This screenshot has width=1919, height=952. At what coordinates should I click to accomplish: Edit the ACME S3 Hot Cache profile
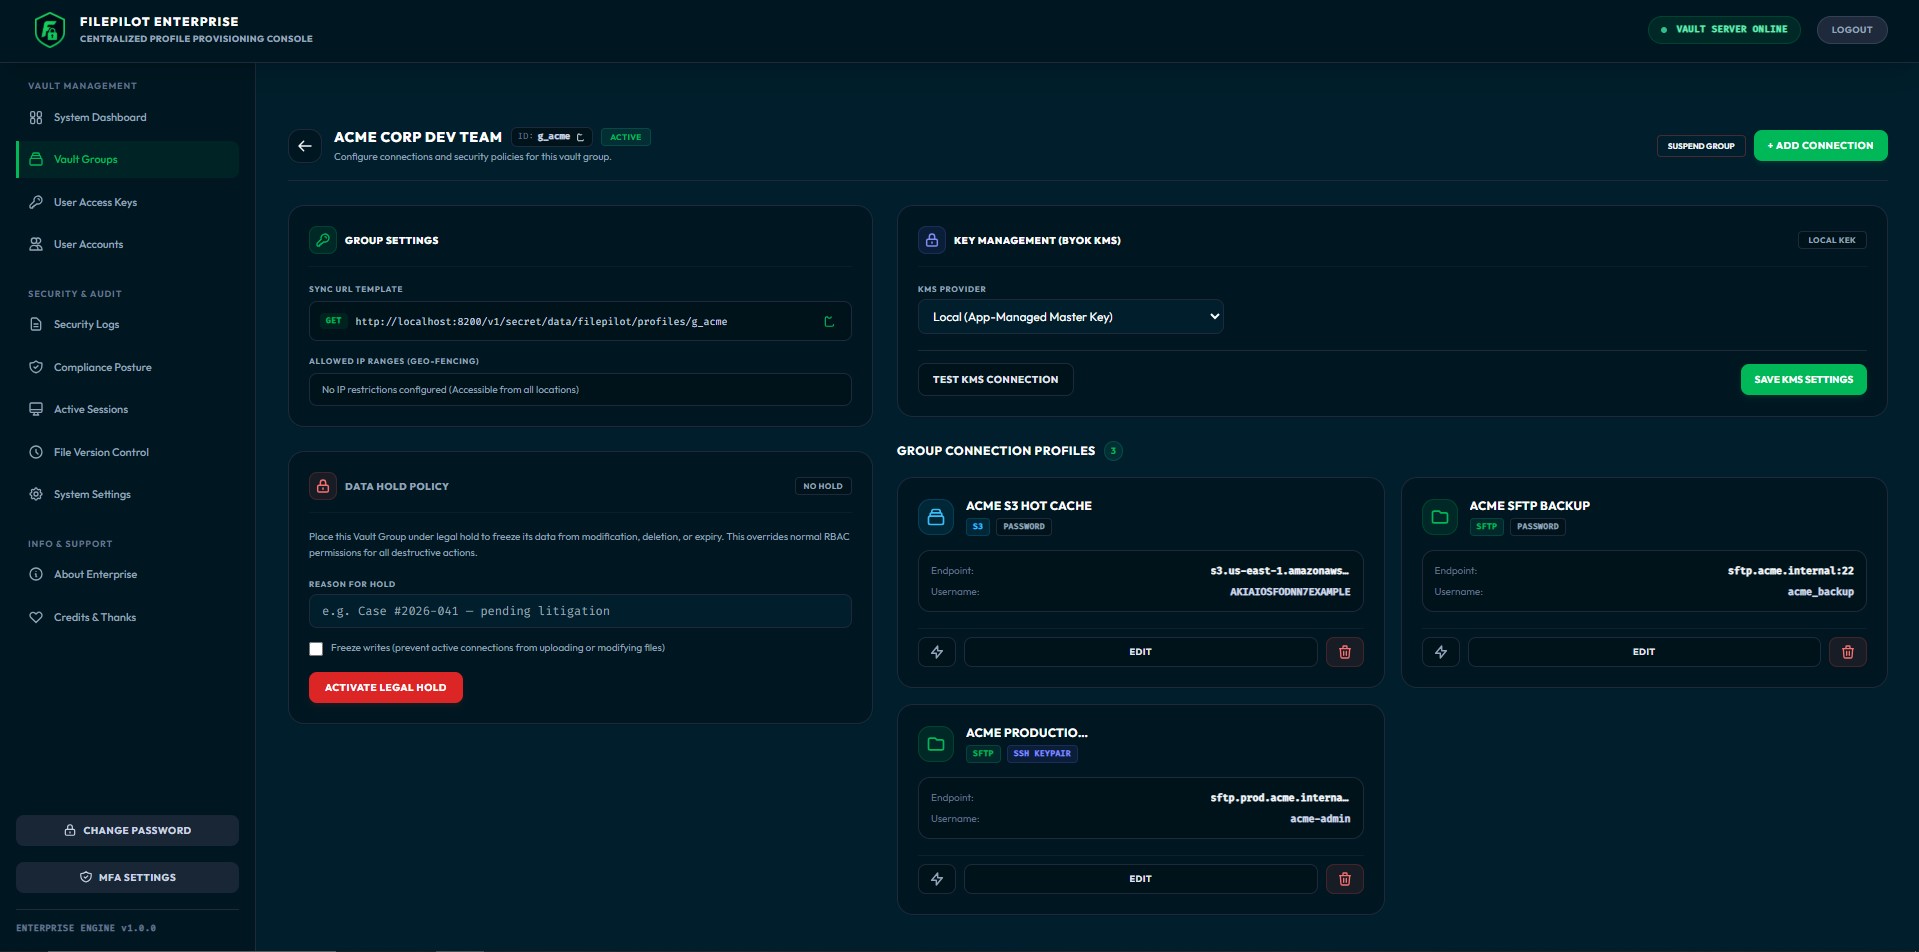click(1140, 652)
